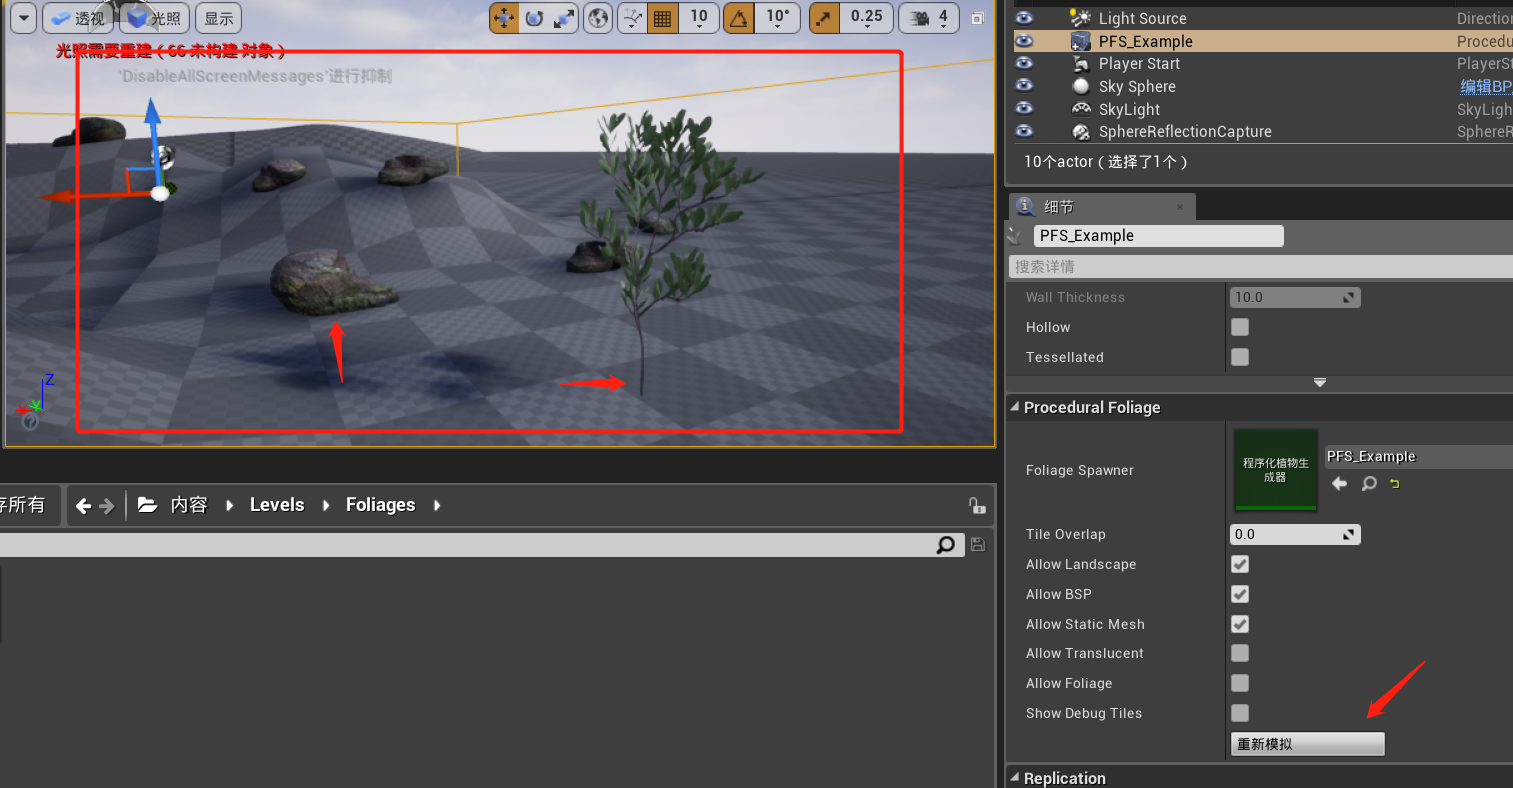Image resolution: width=1513 pixels, height=788 pixels.
Task: Open the 光照 lit view mode menu
Action: pos(154,18)
